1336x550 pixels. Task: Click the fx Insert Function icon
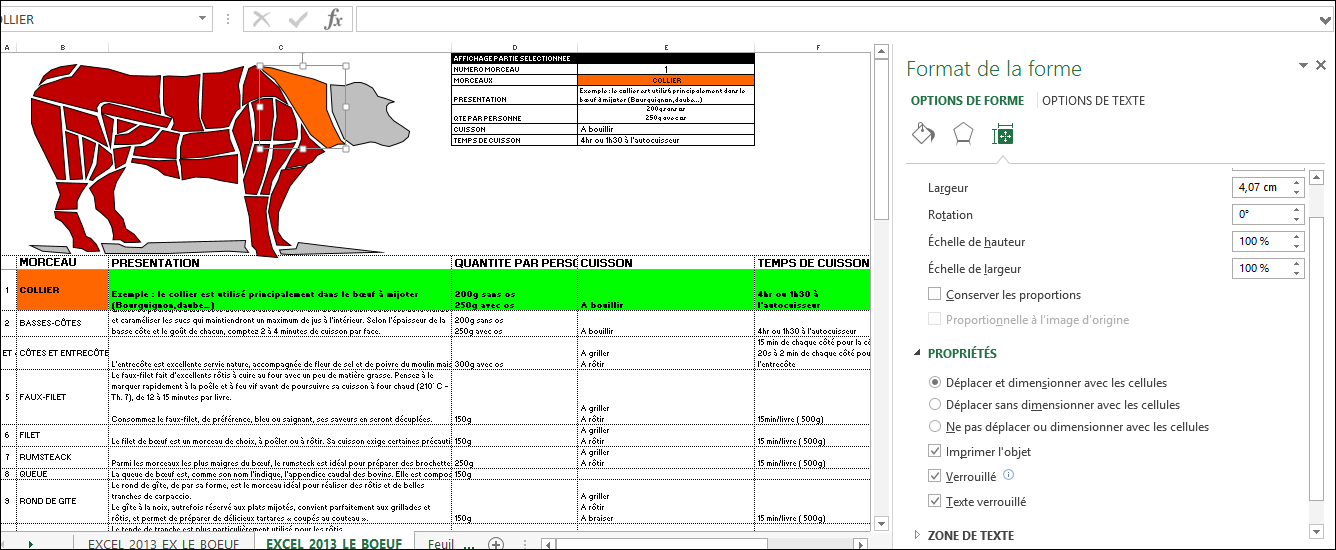click(x=334, y=19)
